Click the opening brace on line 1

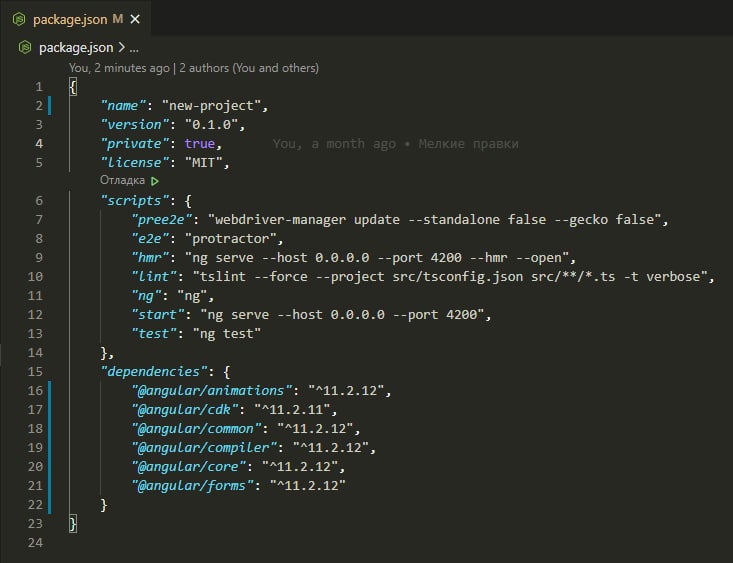click(x=73, y=87)
